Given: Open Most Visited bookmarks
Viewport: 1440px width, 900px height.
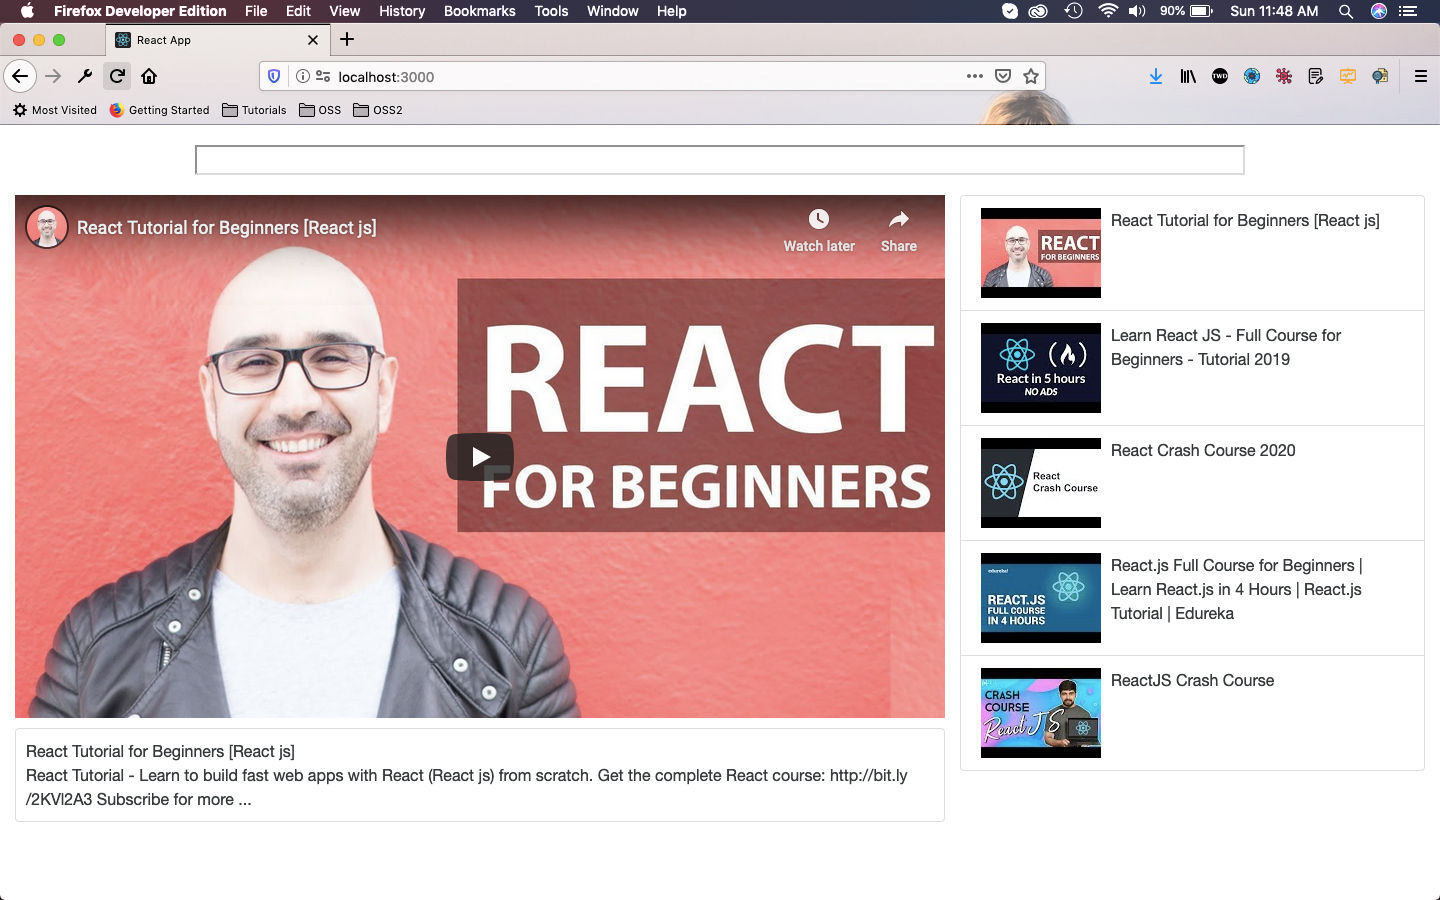Looking at the screenshot, I should (55, 110).
